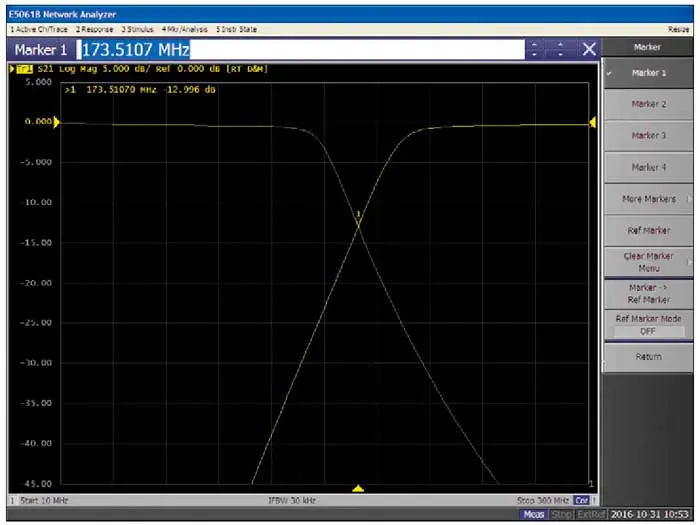
Task: Click Marker -> Ref Marker softkey
Action: click(x=648, y=293)
